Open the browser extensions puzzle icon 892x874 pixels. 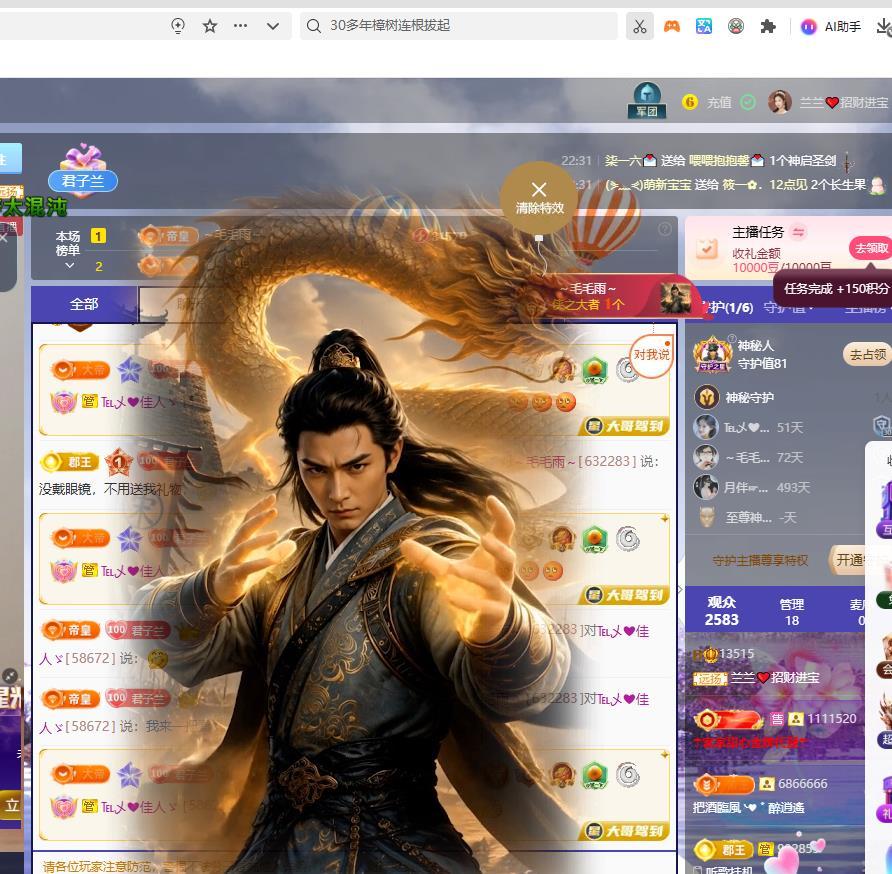(768, 26)
